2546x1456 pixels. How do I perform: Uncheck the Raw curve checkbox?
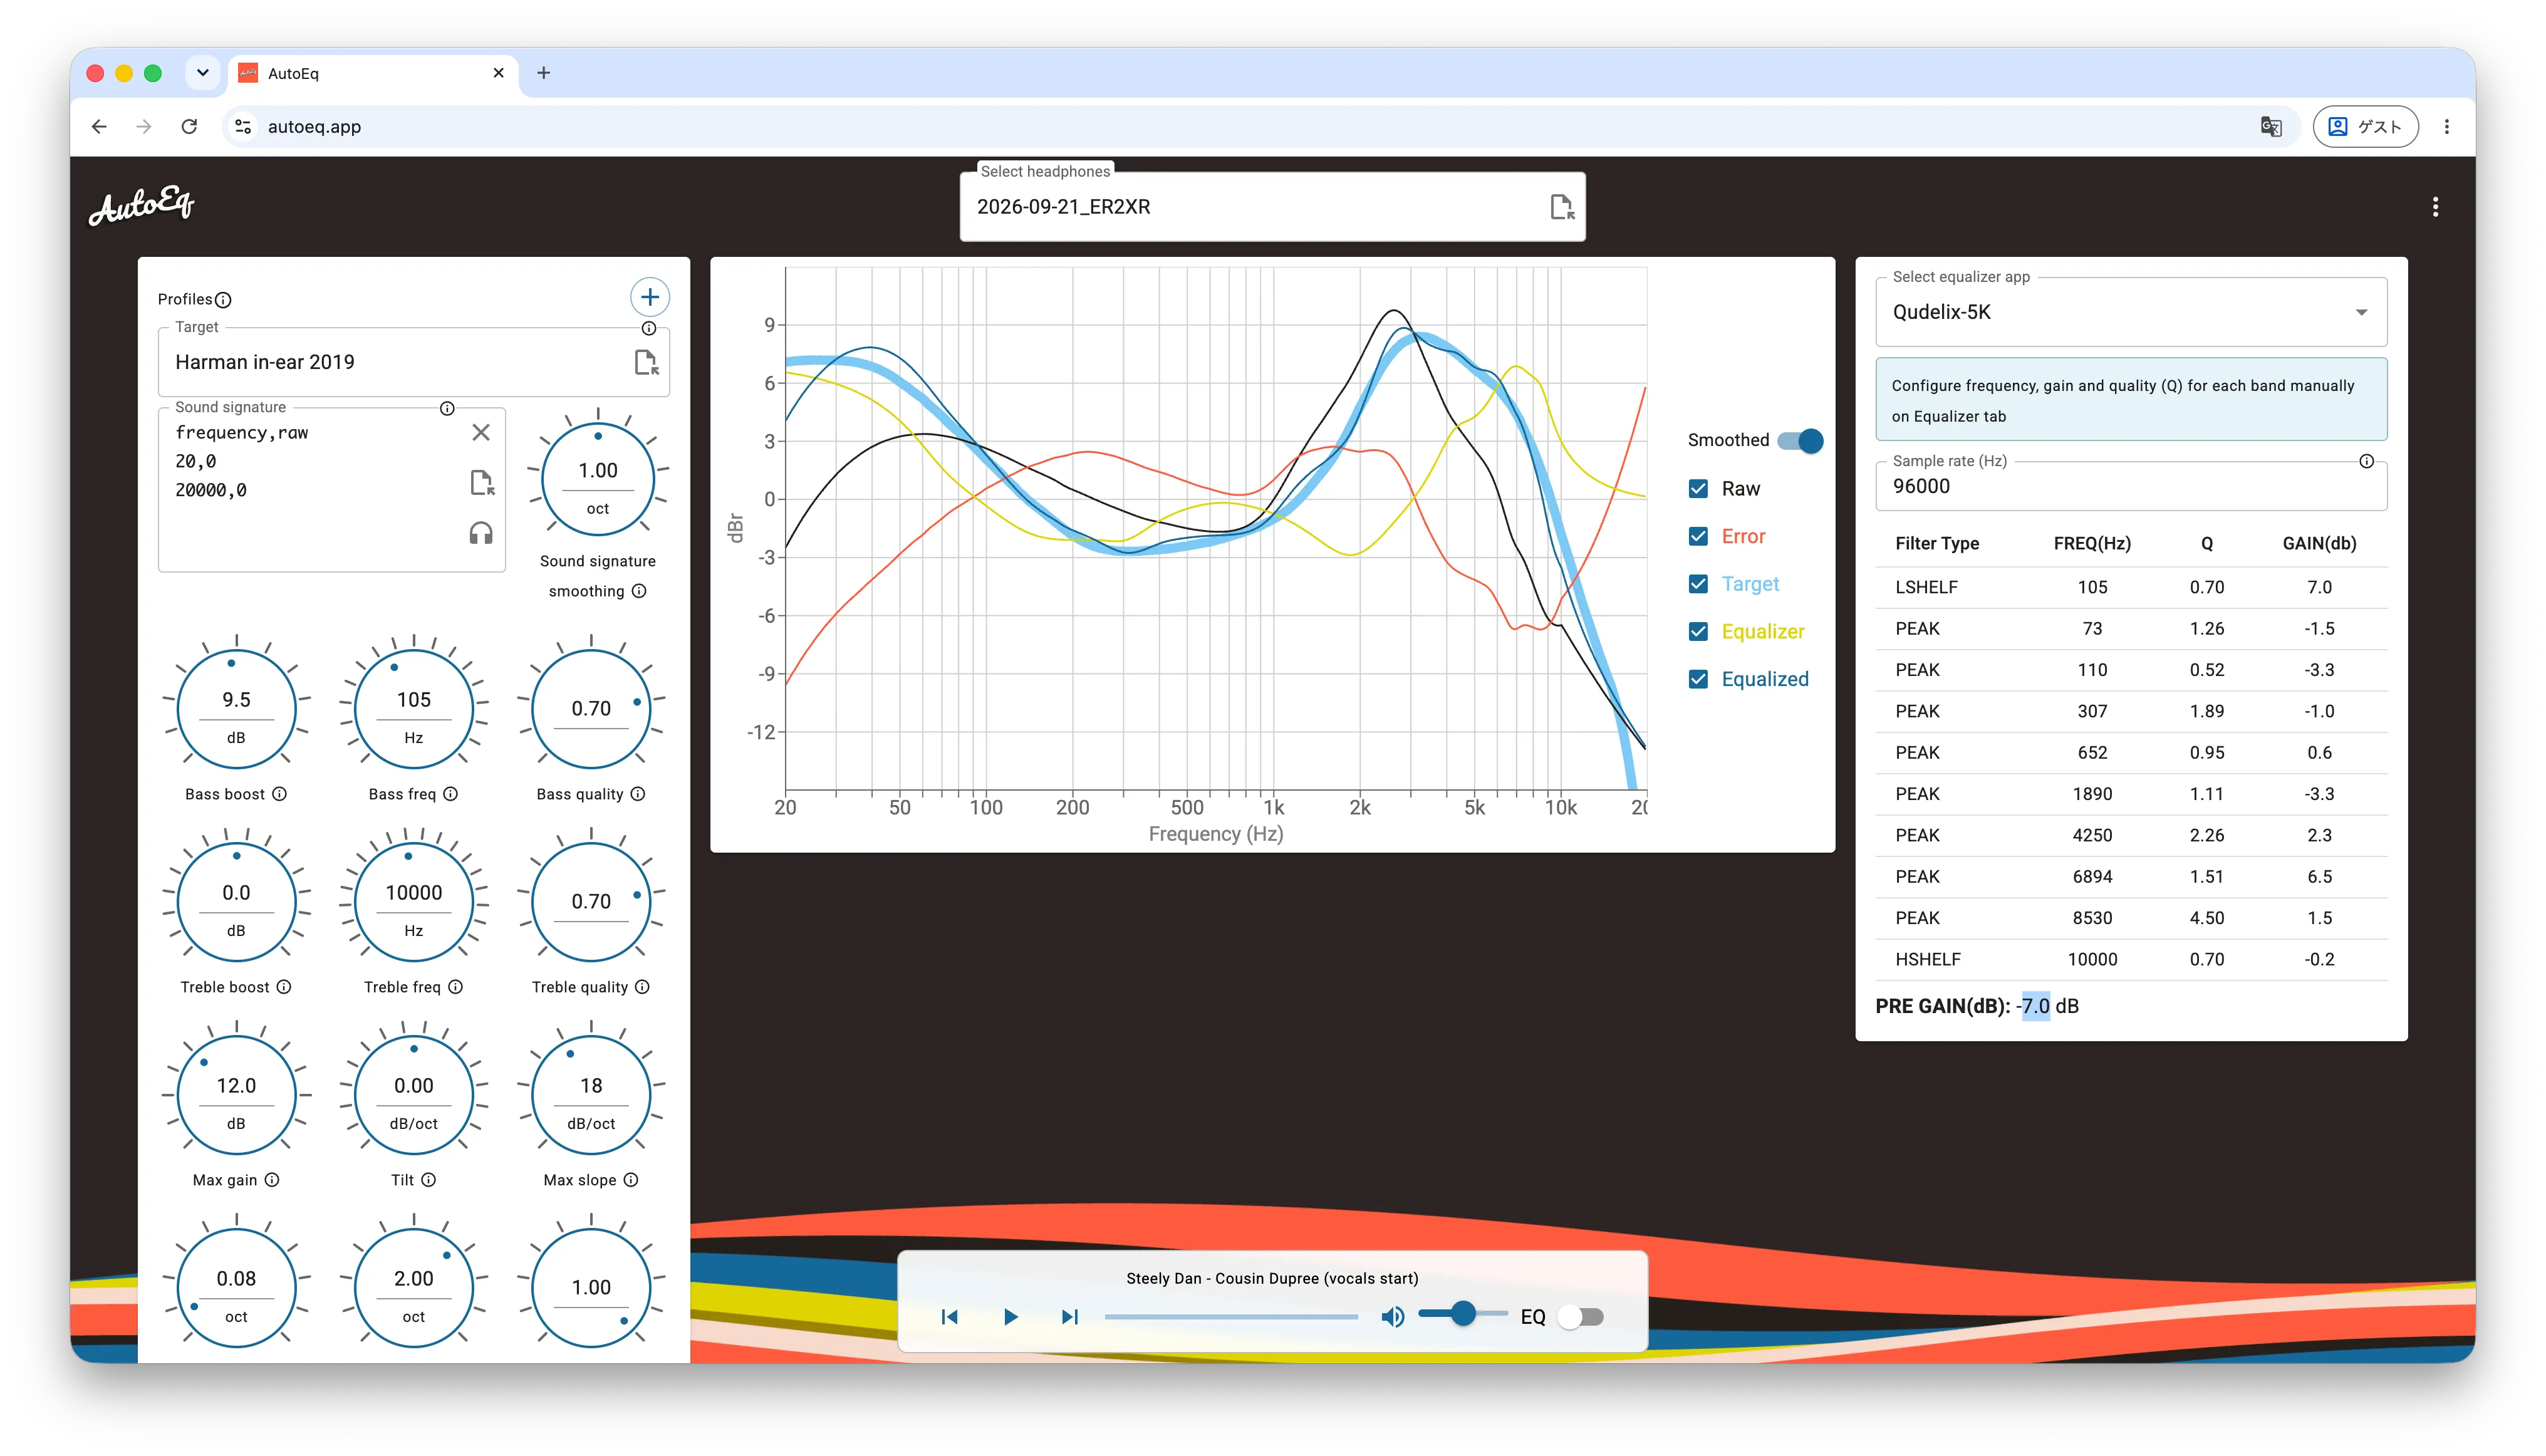coord(1698,489)
